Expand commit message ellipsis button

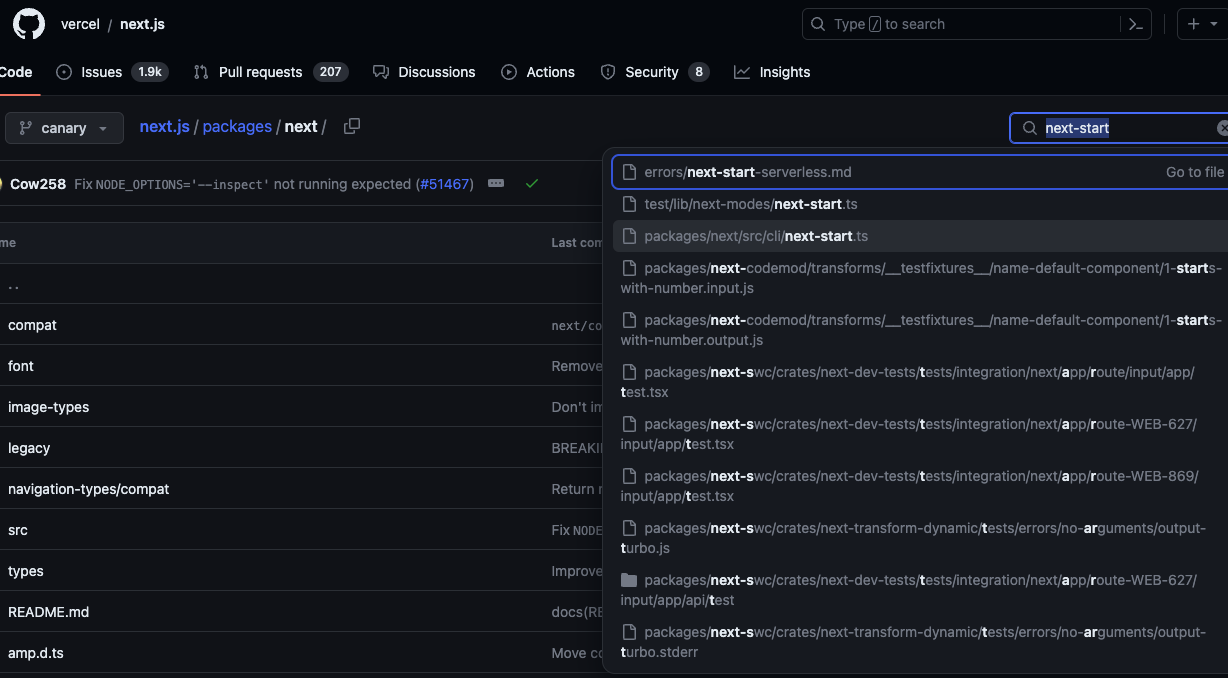tap(496, 184)
